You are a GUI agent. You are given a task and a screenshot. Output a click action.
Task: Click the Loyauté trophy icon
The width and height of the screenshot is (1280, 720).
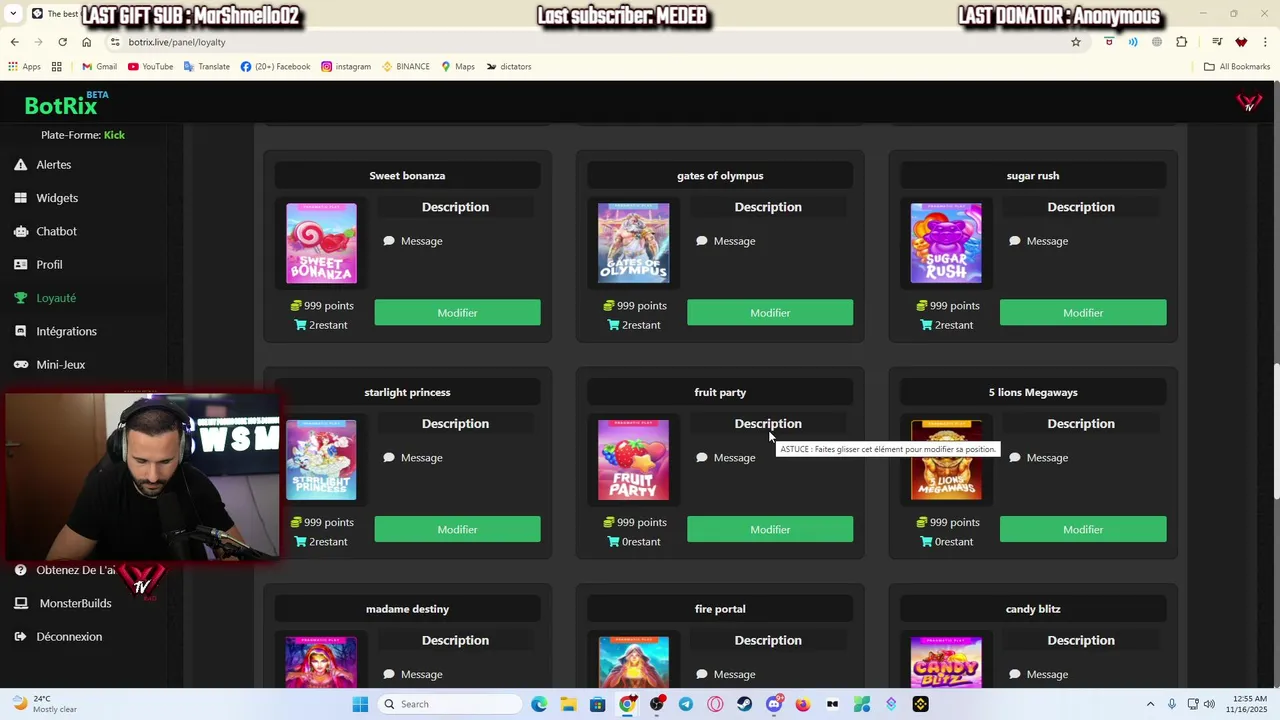(x=20, y=298)
